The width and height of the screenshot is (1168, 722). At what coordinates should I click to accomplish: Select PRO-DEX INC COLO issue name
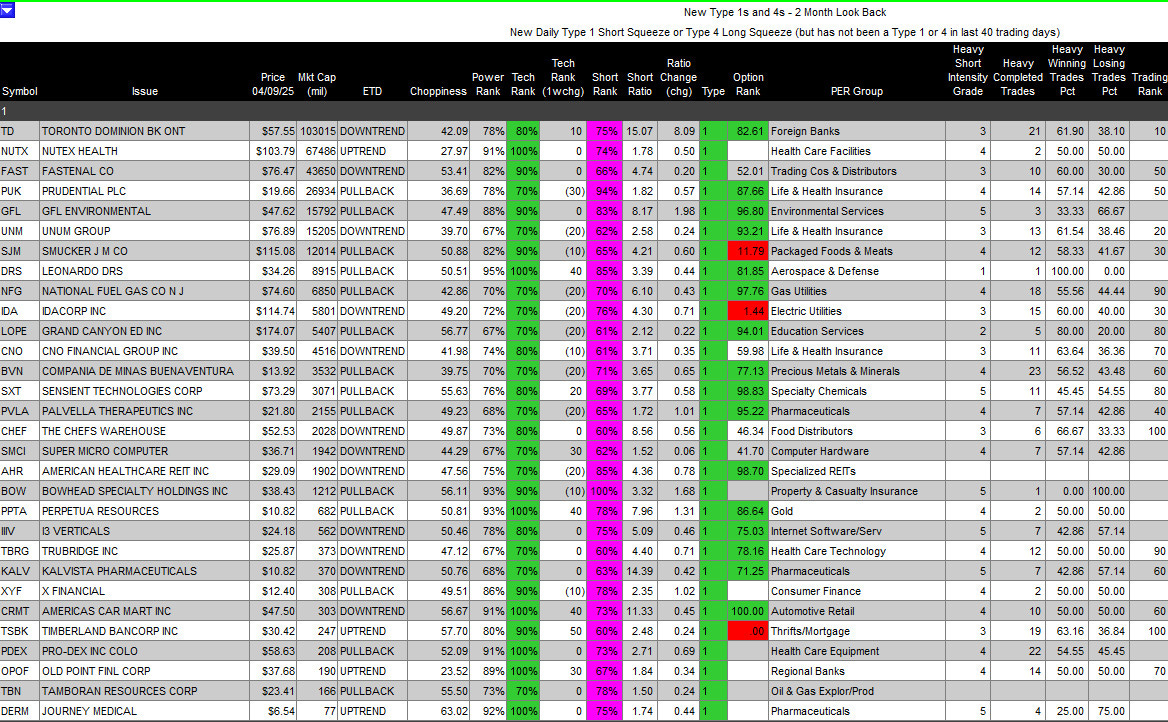(x=89, y=651)
